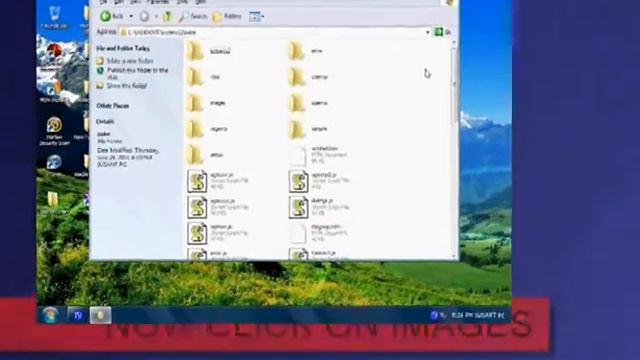
Task: Open the Forward button history dropdown arrow
Action: tap(156, 16)
